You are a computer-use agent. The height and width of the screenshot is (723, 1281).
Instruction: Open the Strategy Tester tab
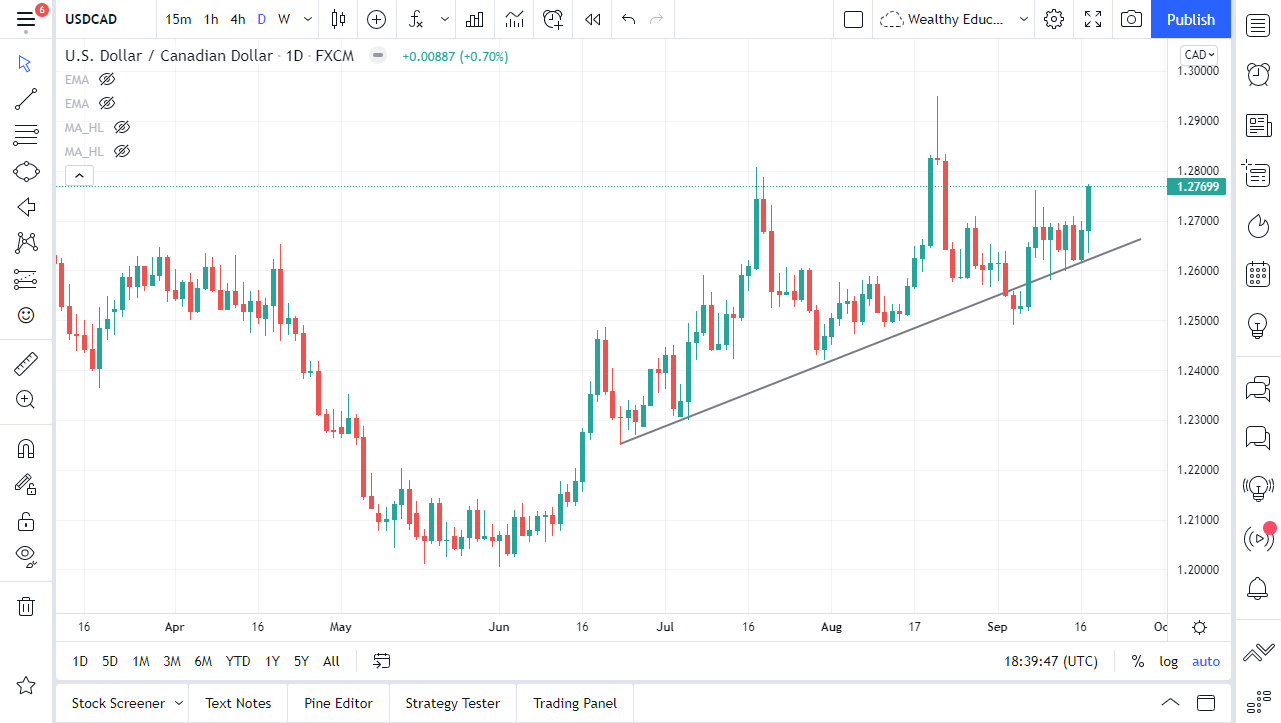click(x=452, y=703)
